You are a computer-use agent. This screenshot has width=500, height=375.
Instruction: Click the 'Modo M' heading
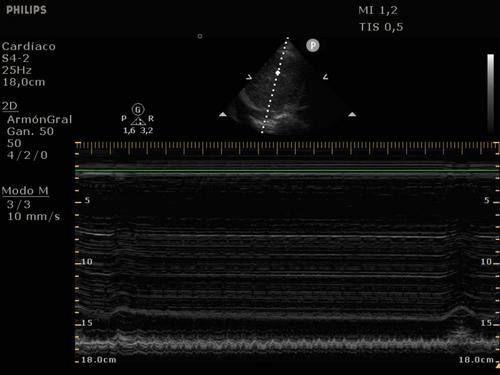pos(25,191)
